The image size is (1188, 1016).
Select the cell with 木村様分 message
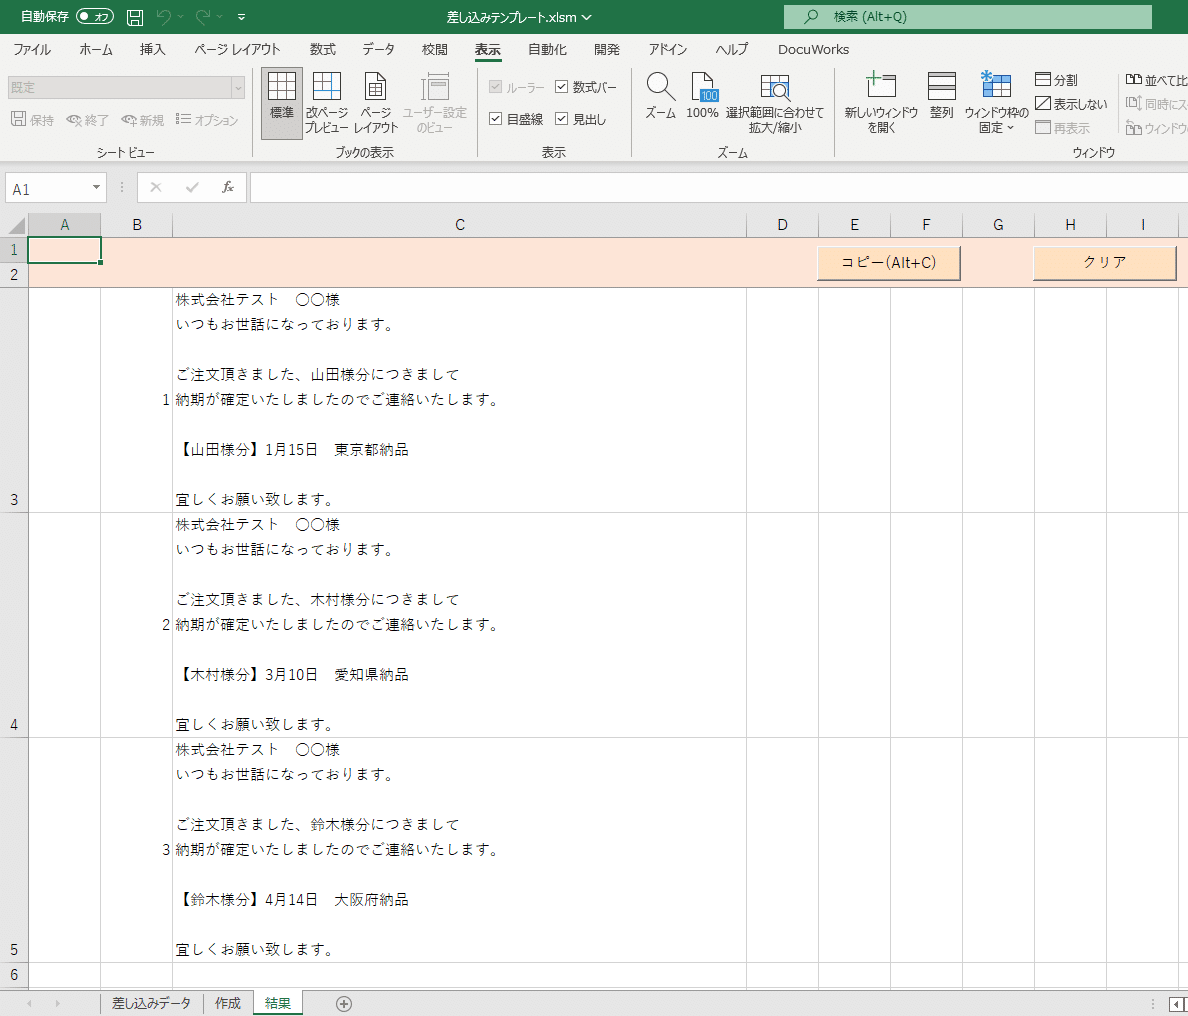point(460,625)
